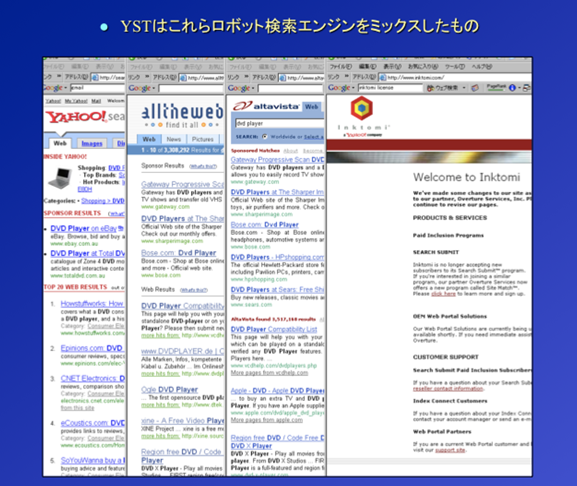Click the IE page icon in altavista address bar
Viewport: 577px width, 486px height.
[282, 78]
